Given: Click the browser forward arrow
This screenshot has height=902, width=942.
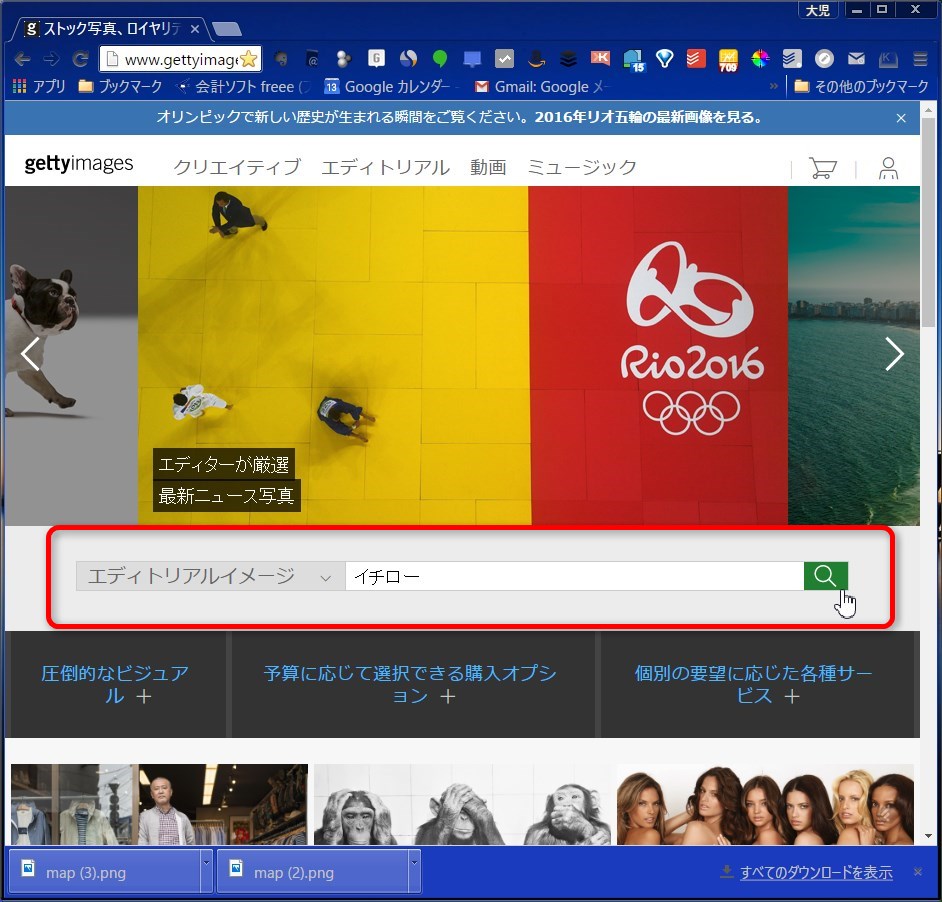Looking at the screenshot, I should click(x=52, y=59).
